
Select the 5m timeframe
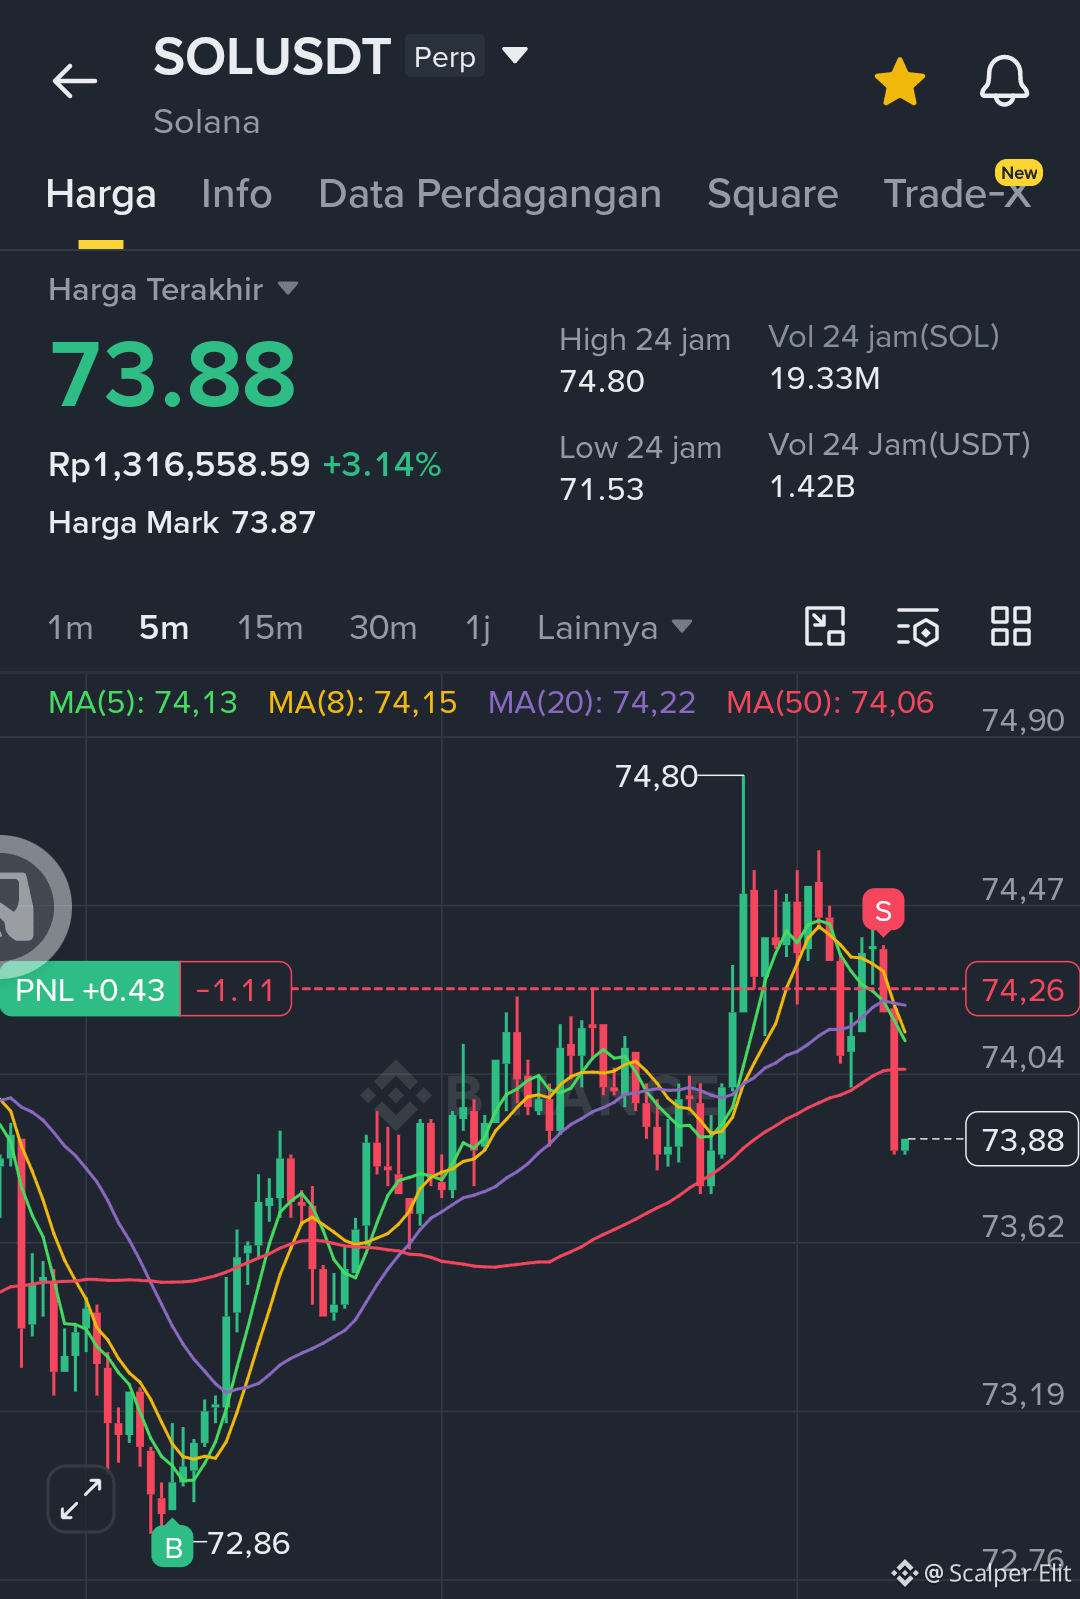click(x=164, y=628)
